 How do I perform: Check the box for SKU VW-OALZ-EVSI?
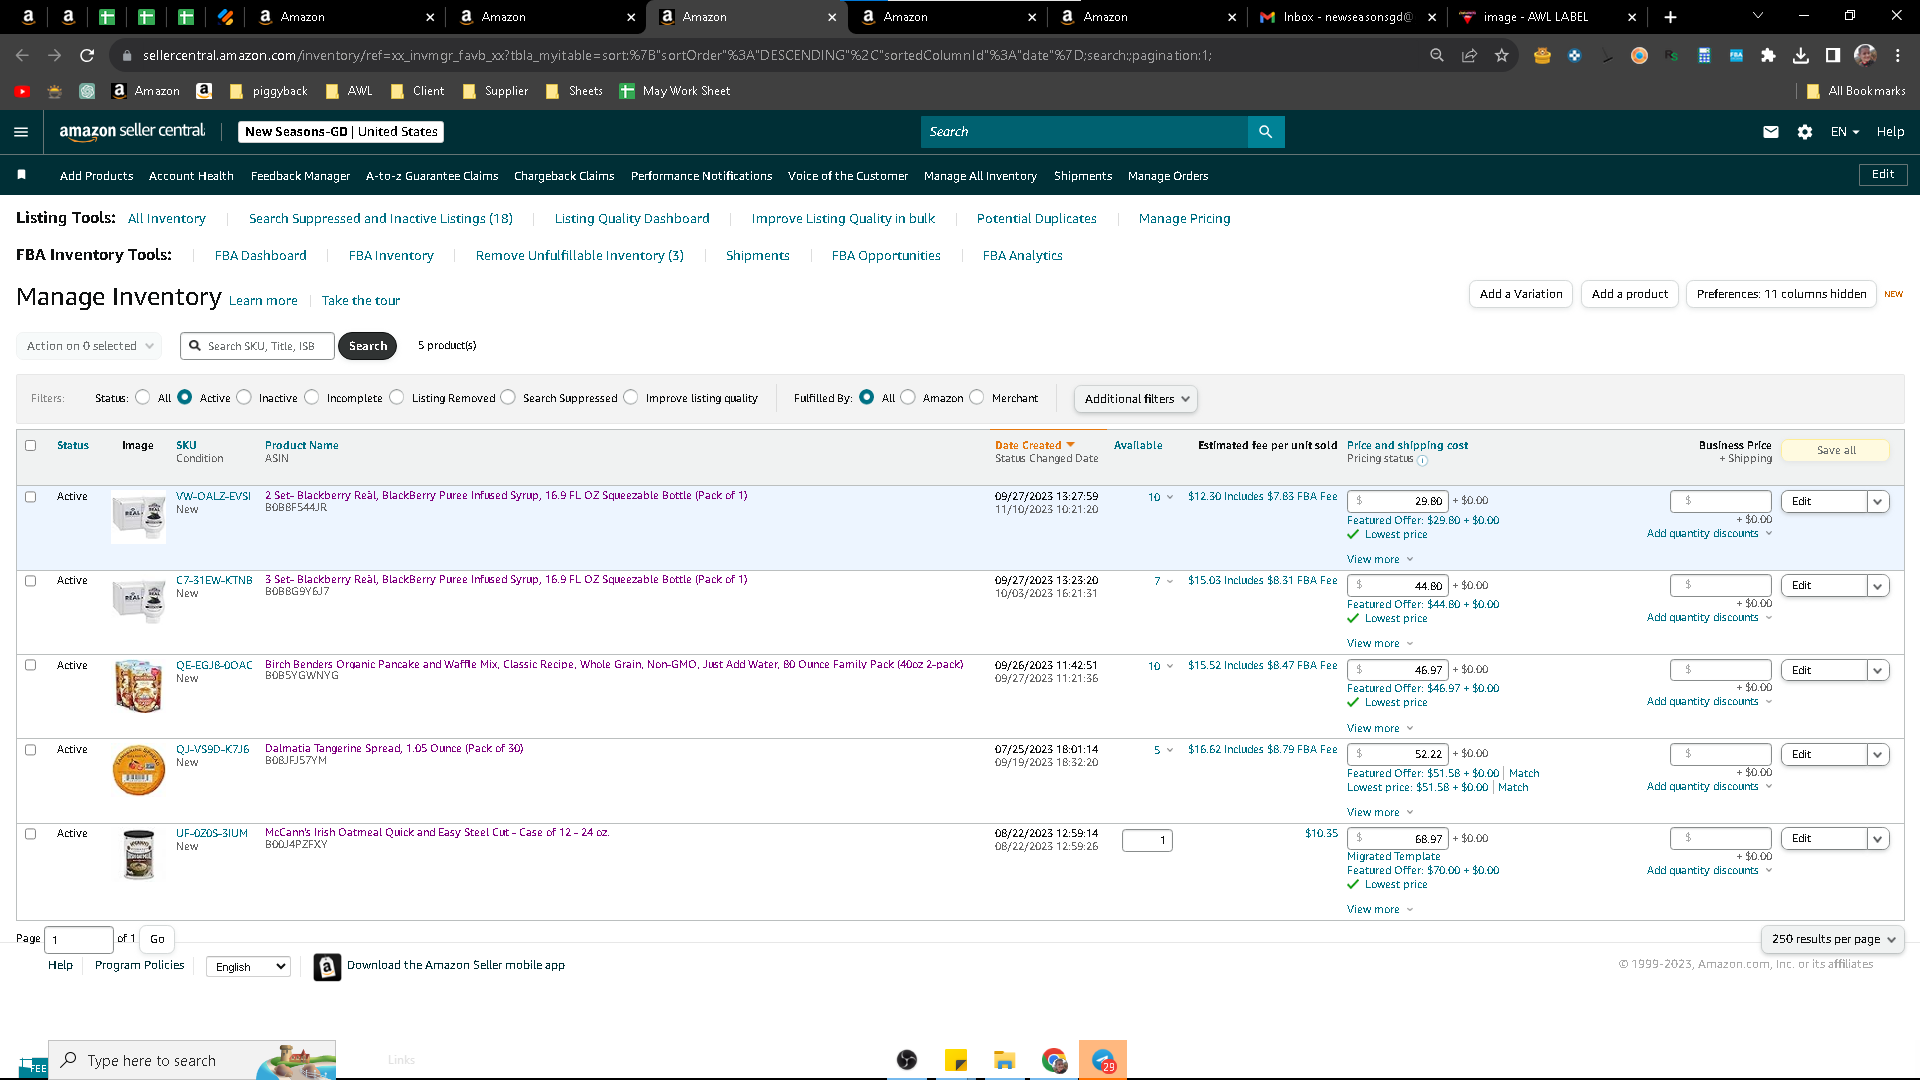coord(30,497)
